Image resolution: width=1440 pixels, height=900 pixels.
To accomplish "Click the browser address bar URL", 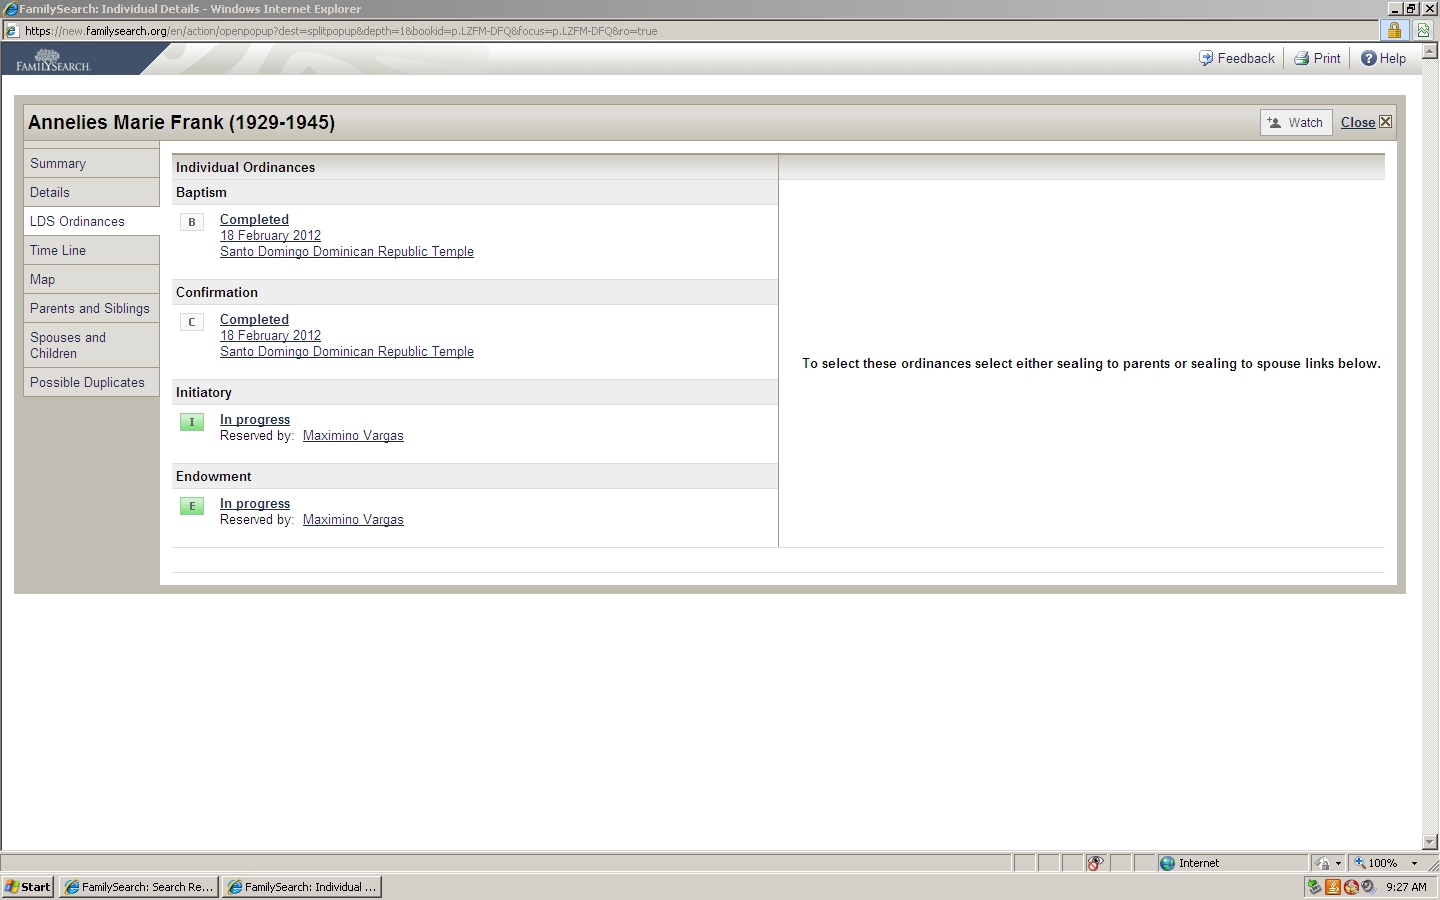I will (341, 31).
